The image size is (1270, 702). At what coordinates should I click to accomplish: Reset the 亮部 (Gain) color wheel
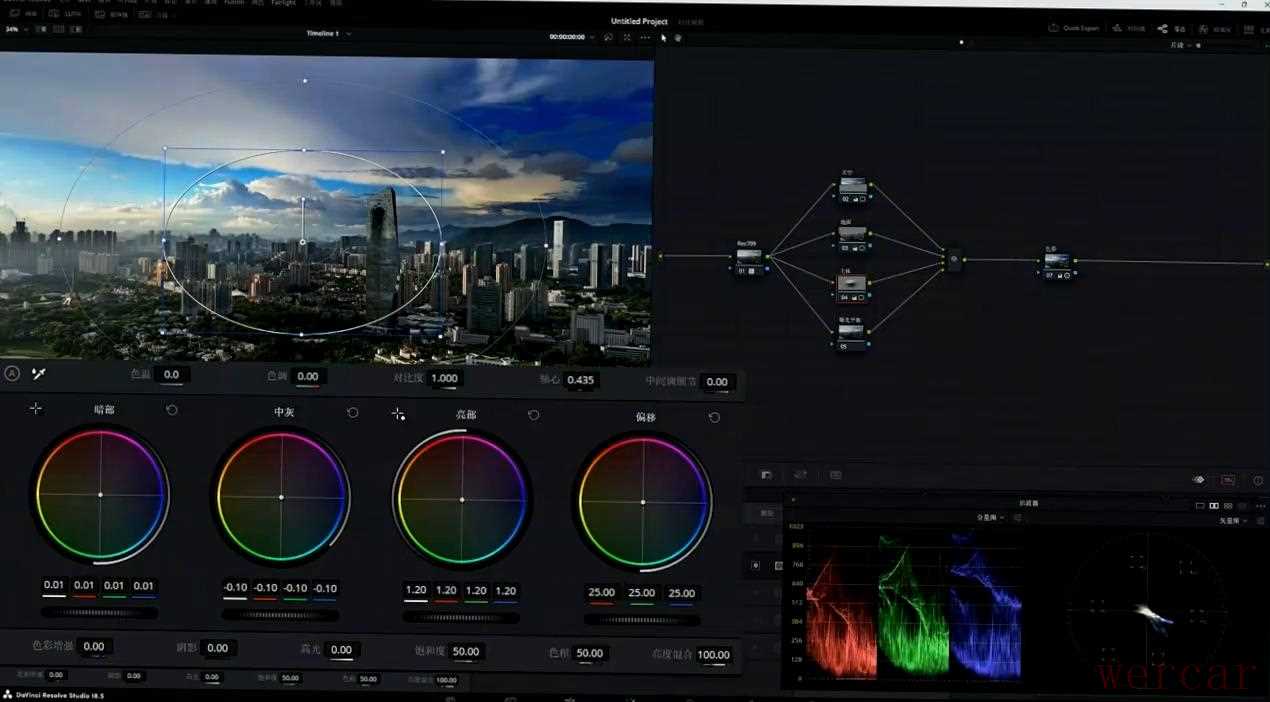pos(534,414)
